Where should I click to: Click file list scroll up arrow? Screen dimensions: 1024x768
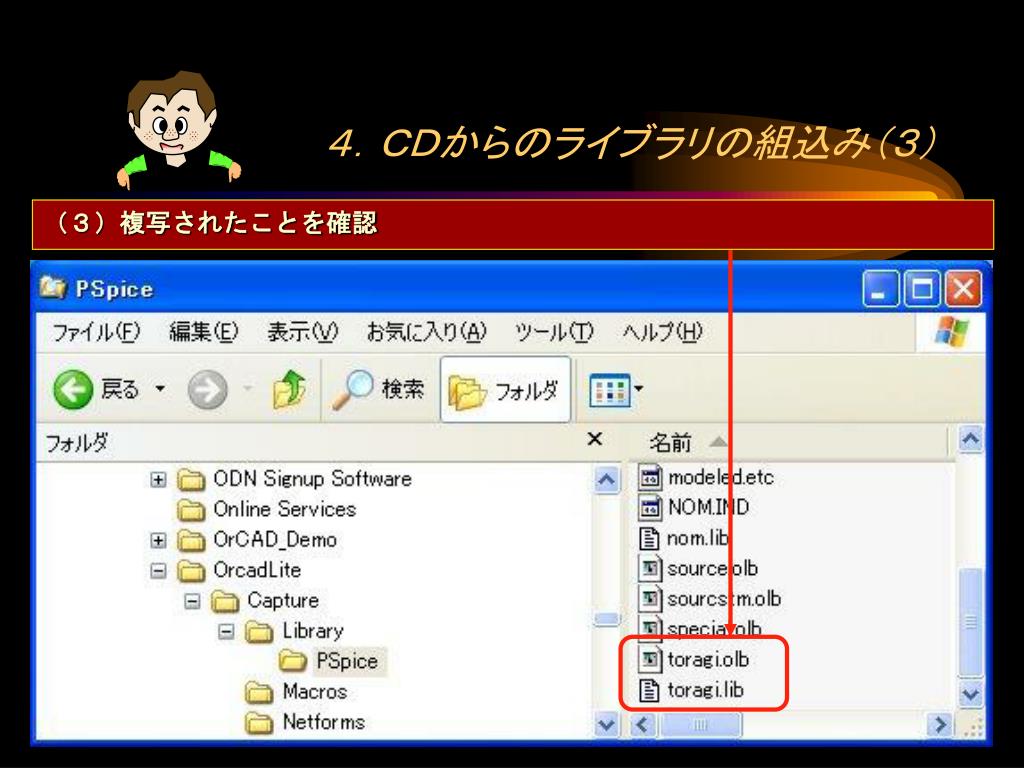pos(970,440)
